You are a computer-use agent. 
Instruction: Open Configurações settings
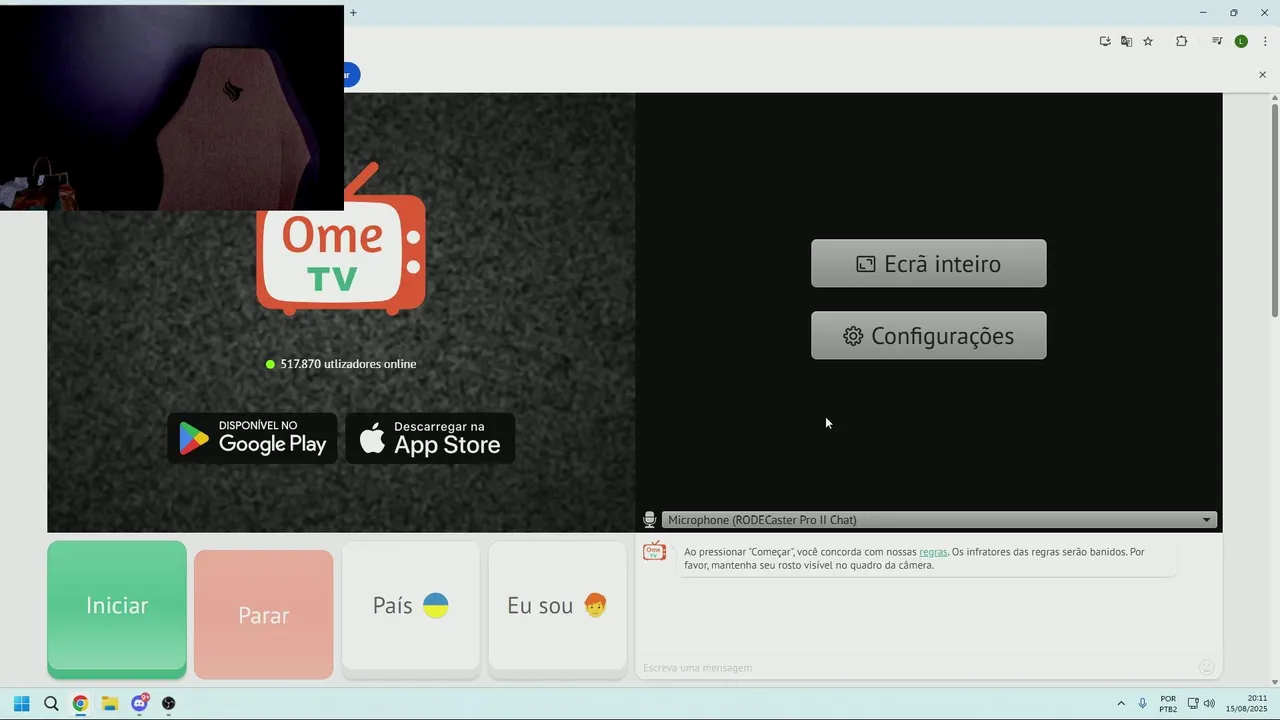pos(928,335)
